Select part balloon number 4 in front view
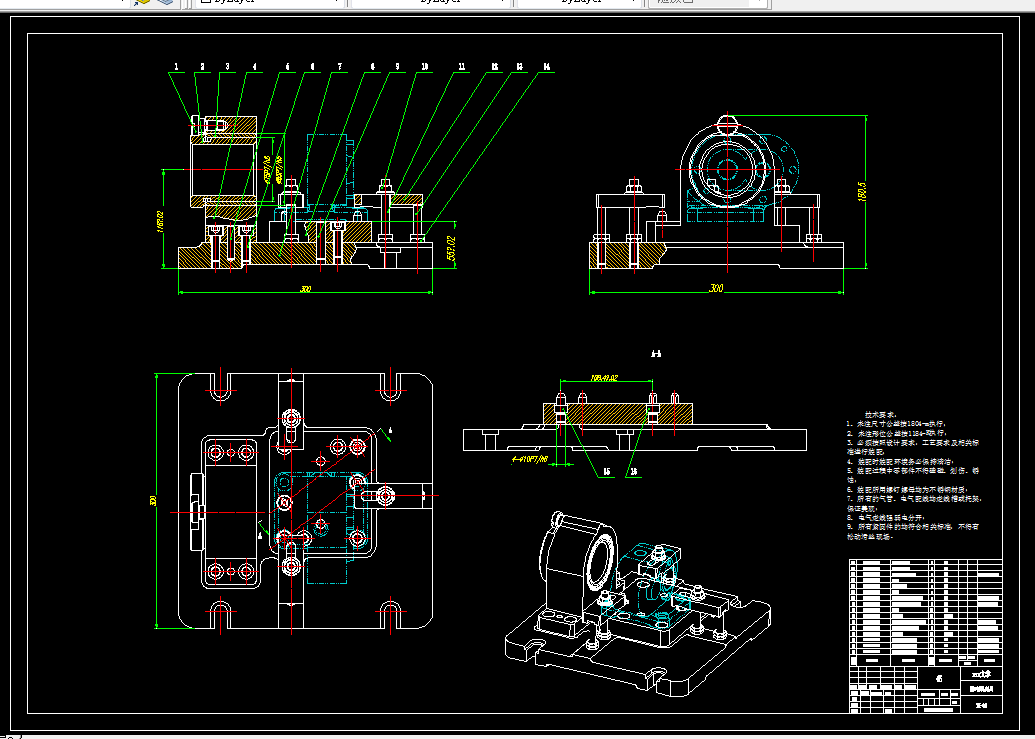Screen dimensions: 1035x739 pyautogui.click(x=254, y=67)
